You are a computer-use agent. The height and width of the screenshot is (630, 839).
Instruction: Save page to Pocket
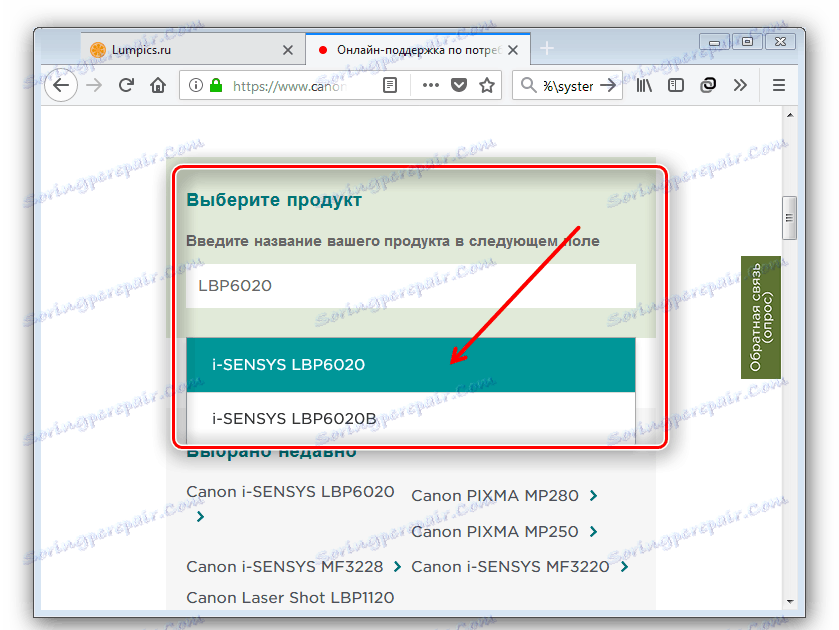(x=459, y=85)
